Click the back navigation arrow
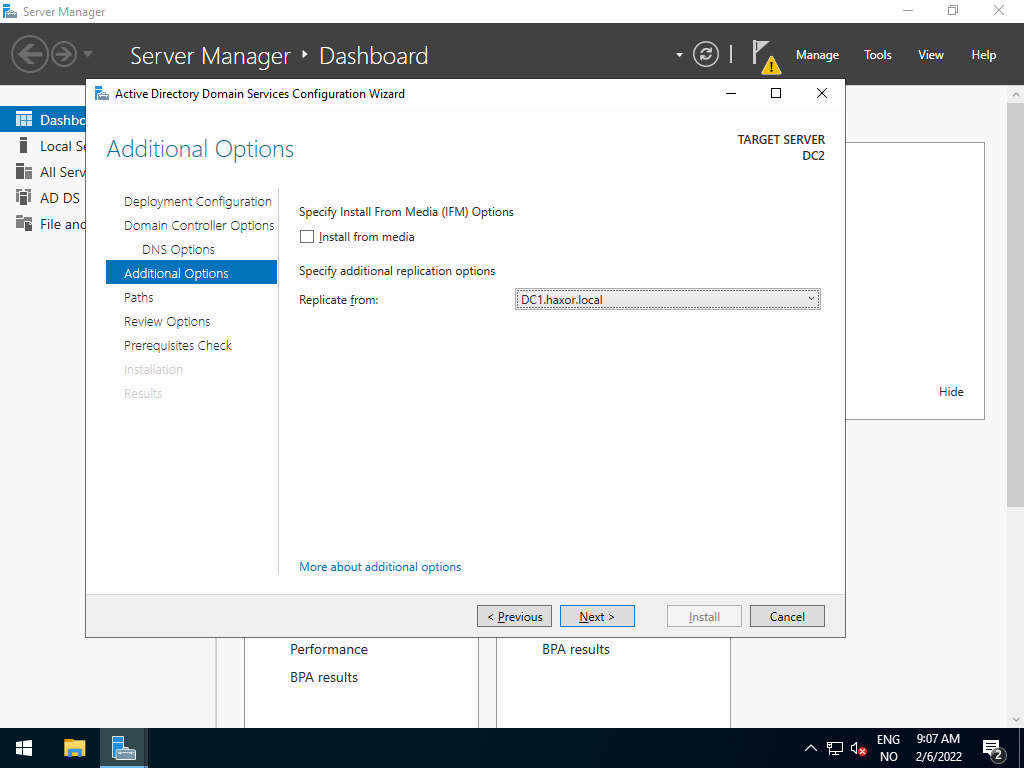Viewport: 1024px width, 768px height. coord(30,54)
